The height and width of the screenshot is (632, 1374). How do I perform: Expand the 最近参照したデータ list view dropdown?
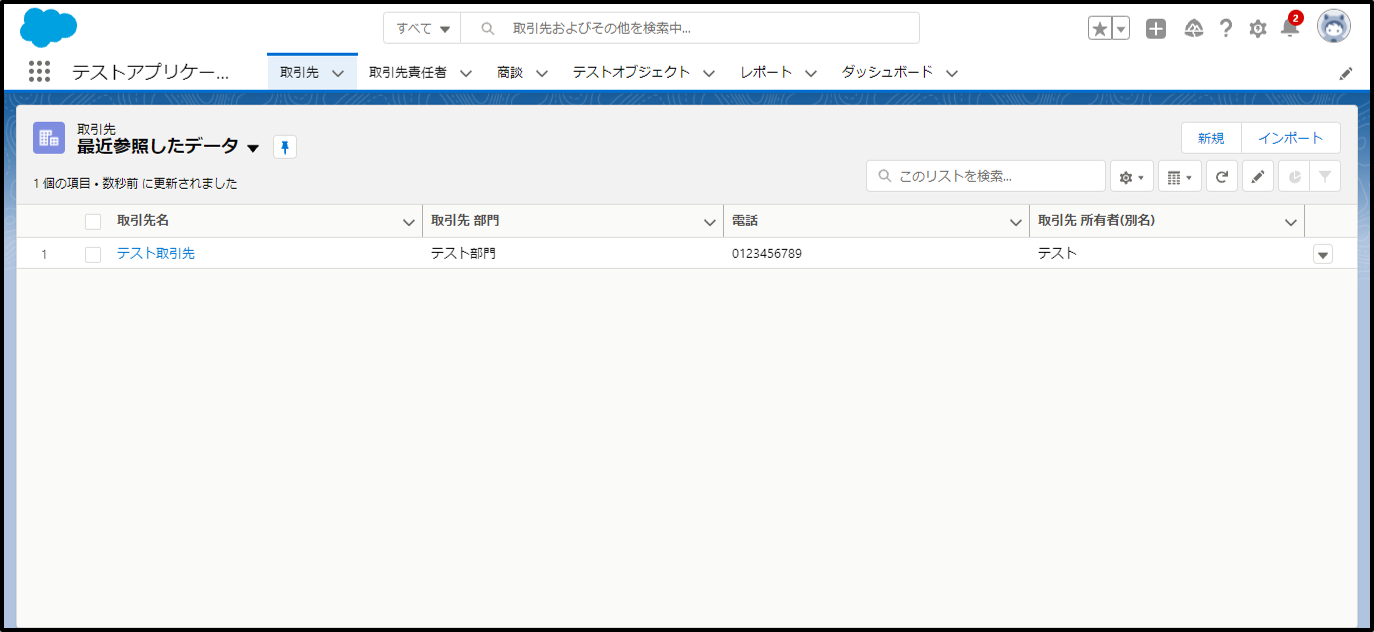pyautogui.click(x=253, y=148)
